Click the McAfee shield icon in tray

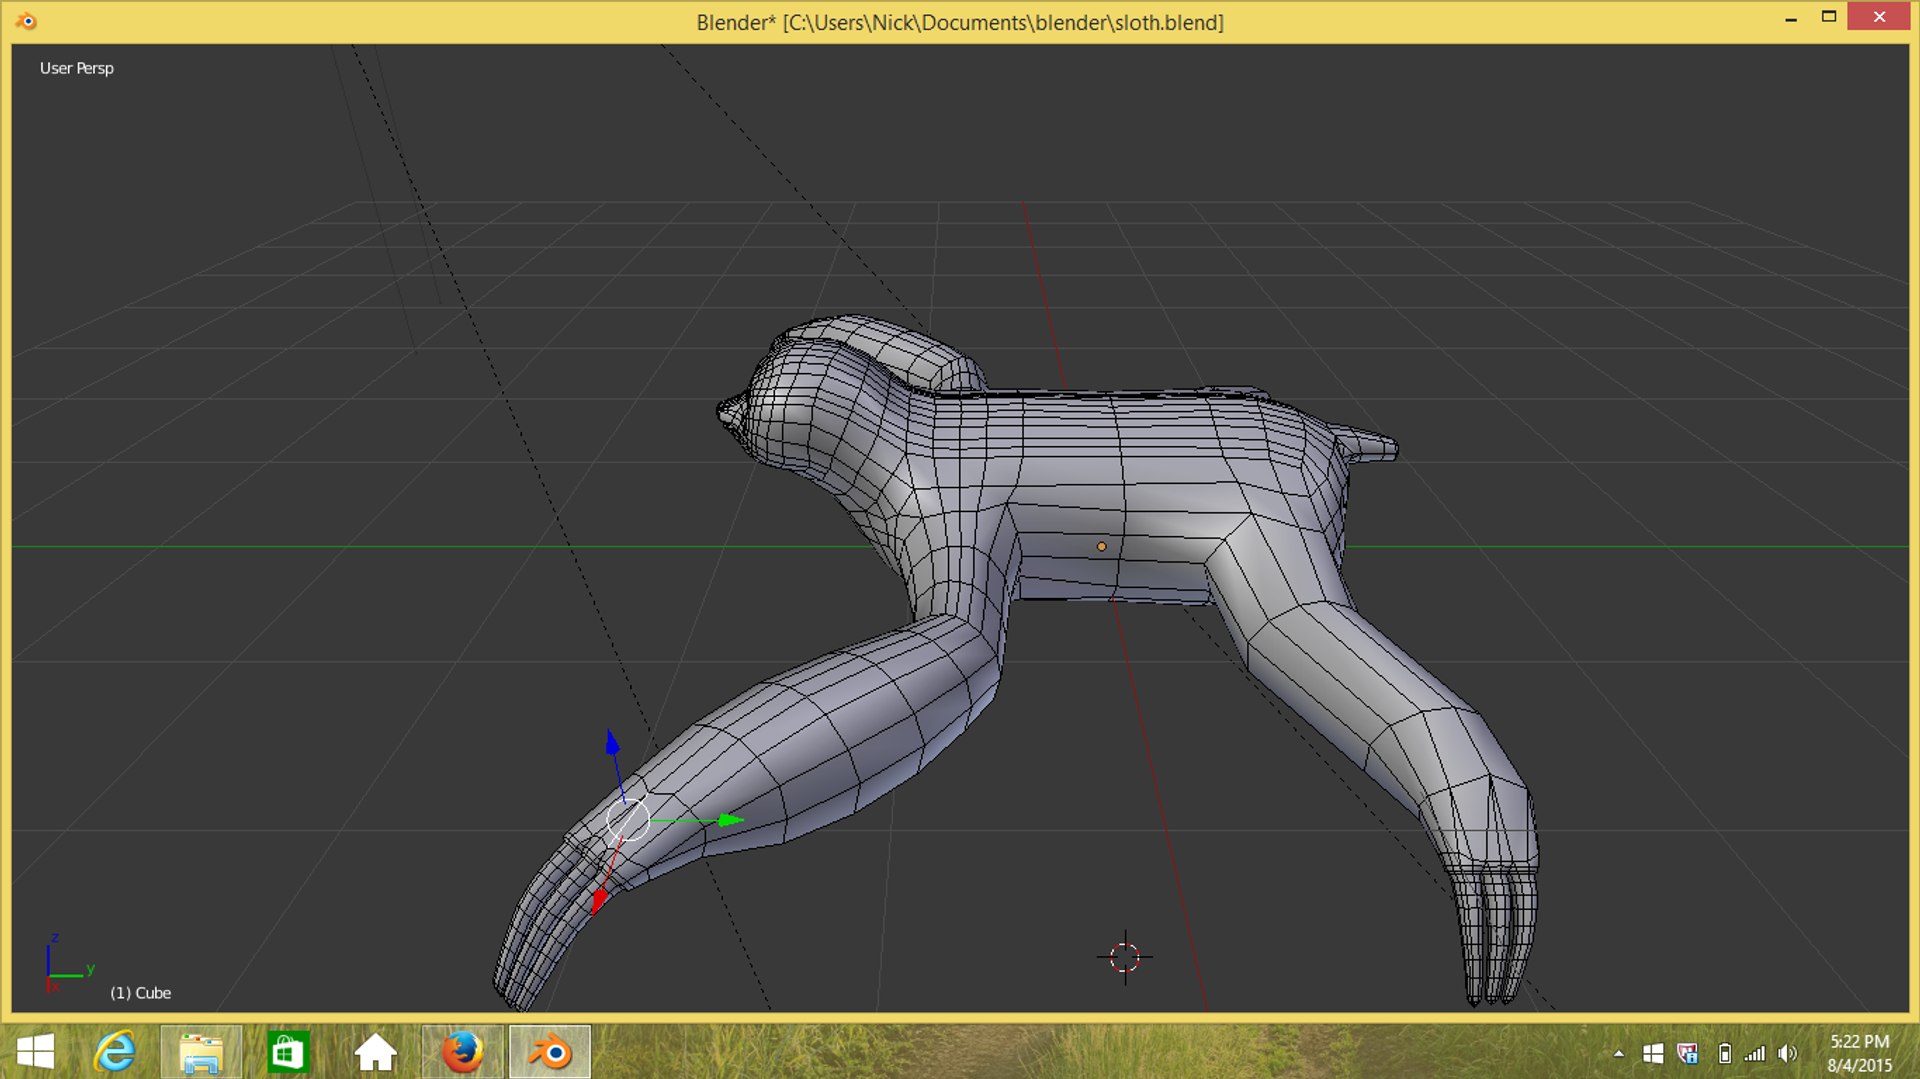[1688, 1053]
